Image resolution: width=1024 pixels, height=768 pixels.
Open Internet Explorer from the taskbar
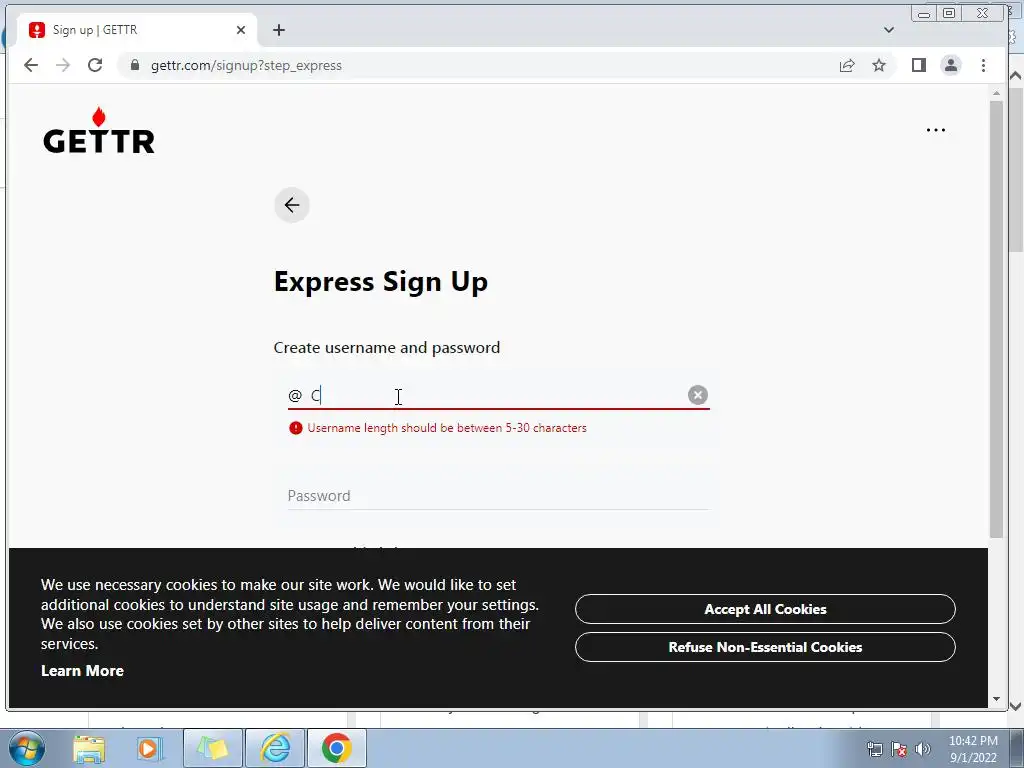pos(275,748)
